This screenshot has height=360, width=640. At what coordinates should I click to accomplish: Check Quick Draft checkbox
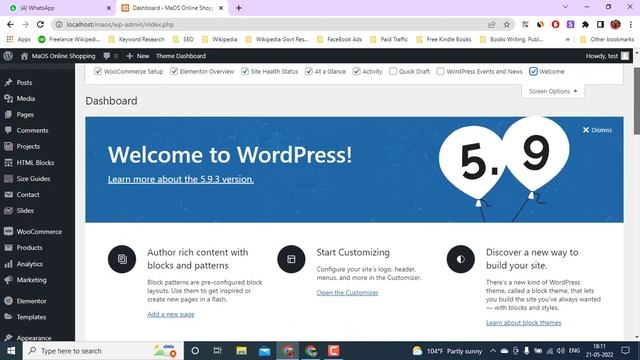[x=393, y=71]
